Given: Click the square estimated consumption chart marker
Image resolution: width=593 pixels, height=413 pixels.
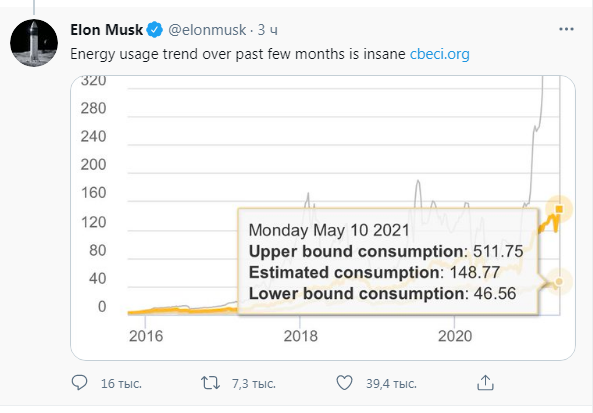Looking at the screenshot, I should 559,209.
